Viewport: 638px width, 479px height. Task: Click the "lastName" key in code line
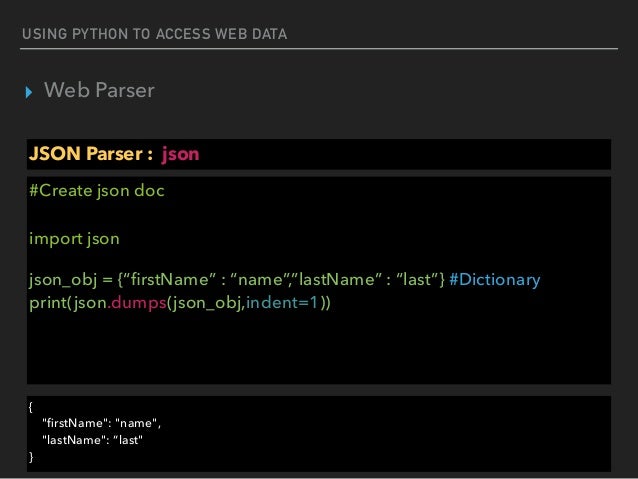click(338, 279)
